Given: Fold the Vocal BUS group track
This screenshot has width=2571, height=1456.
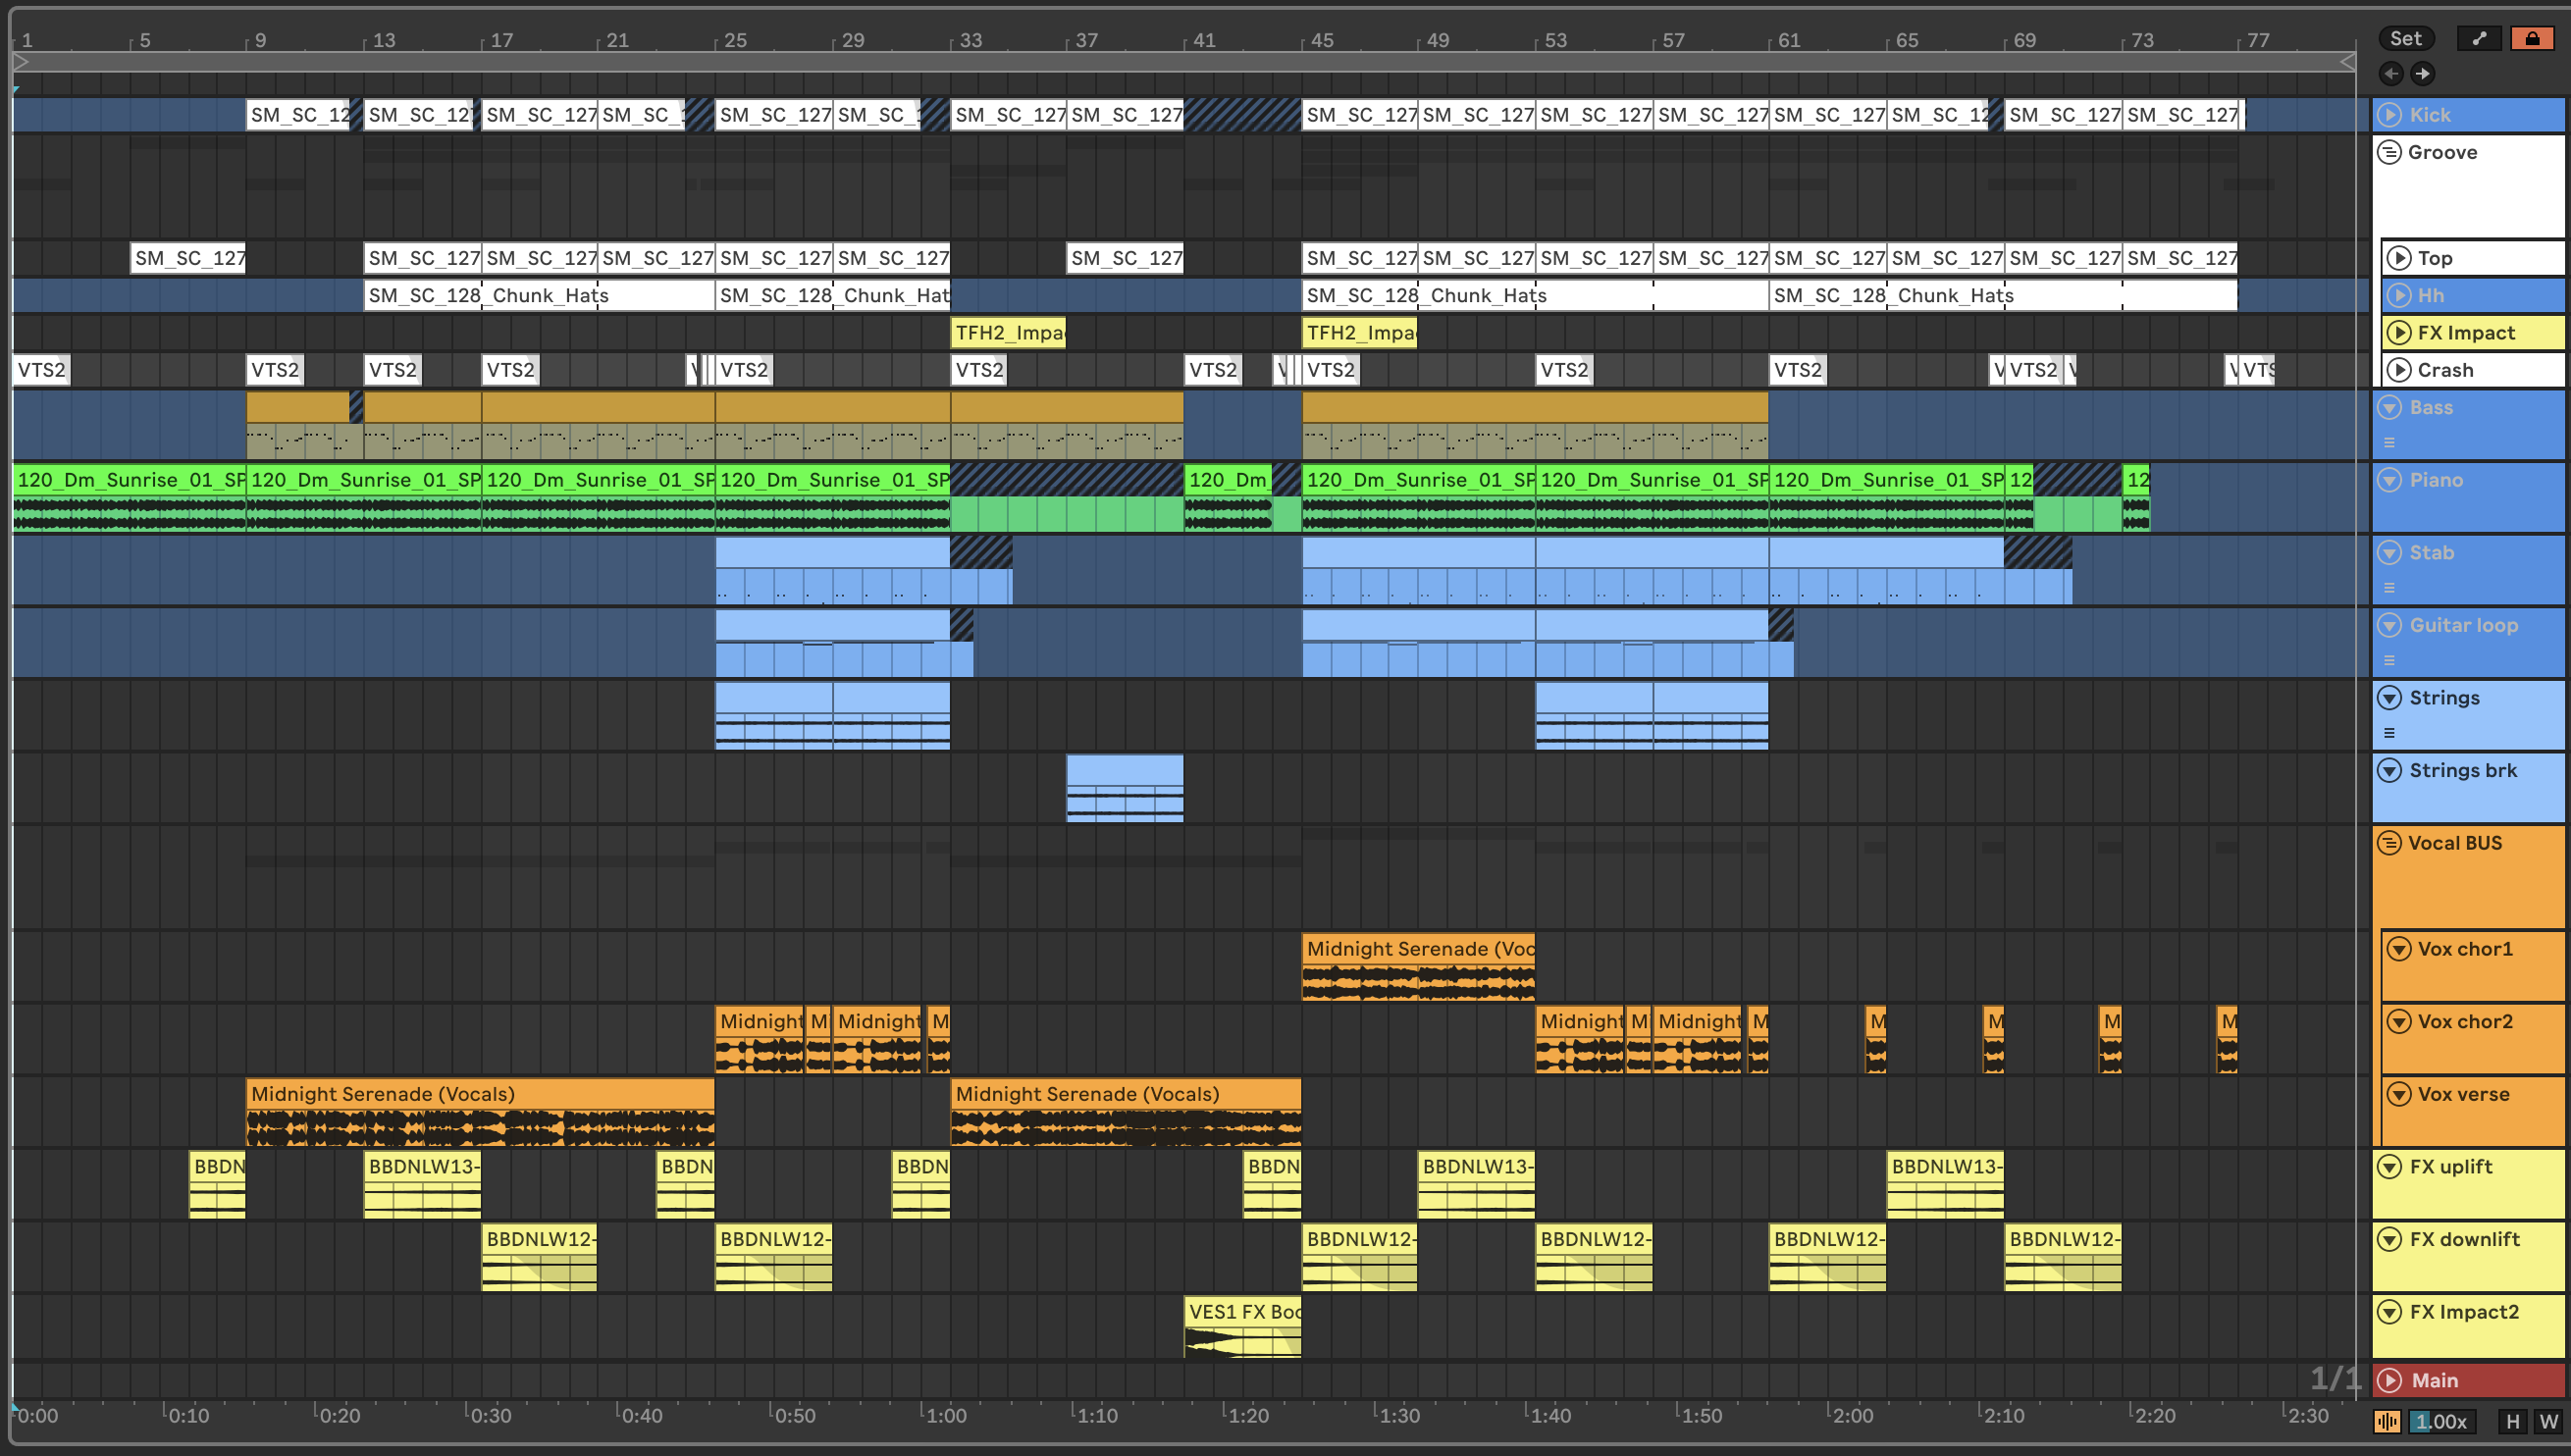Looking at the screenshot, I should pos(2390,843).
